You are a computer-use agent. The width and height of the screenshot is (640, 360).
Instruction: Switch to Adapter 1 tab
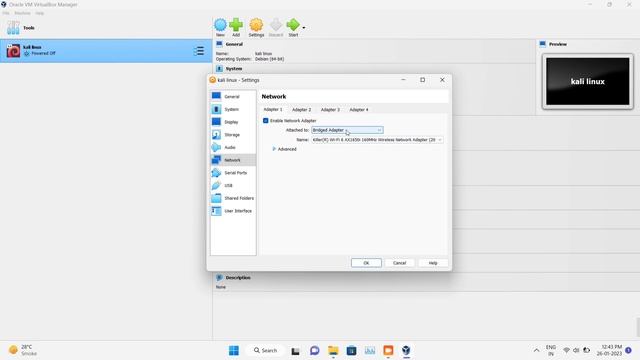[273, 109]
